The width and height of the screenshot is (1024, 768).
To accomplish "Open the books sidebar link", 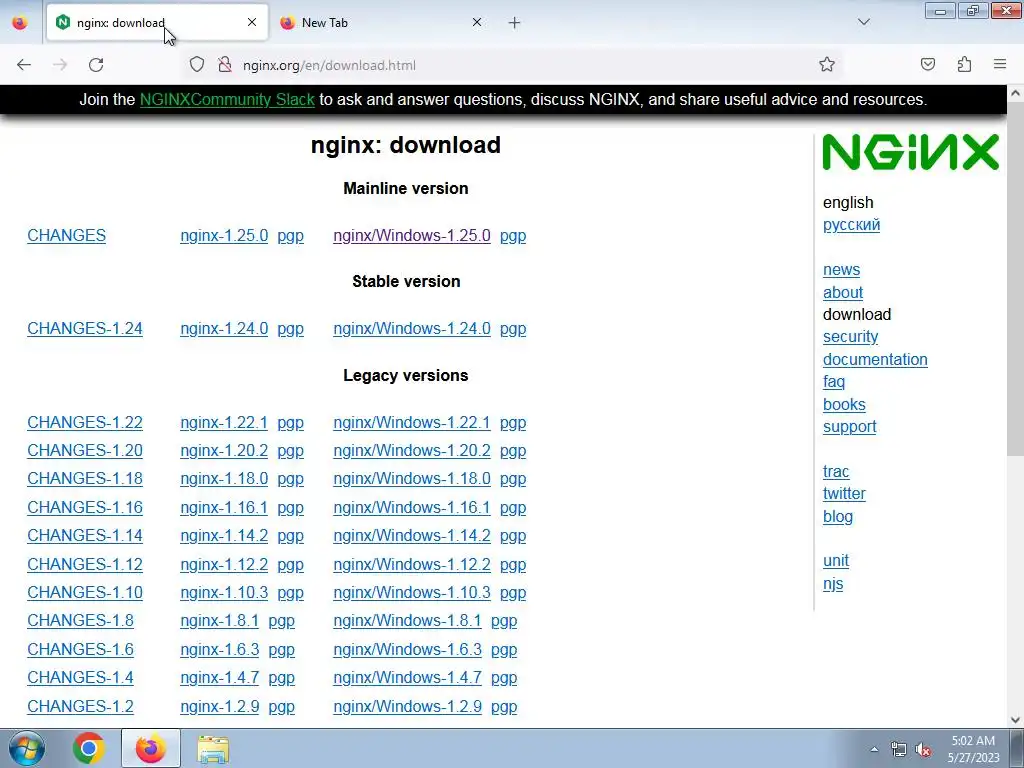I will (844, 404).
